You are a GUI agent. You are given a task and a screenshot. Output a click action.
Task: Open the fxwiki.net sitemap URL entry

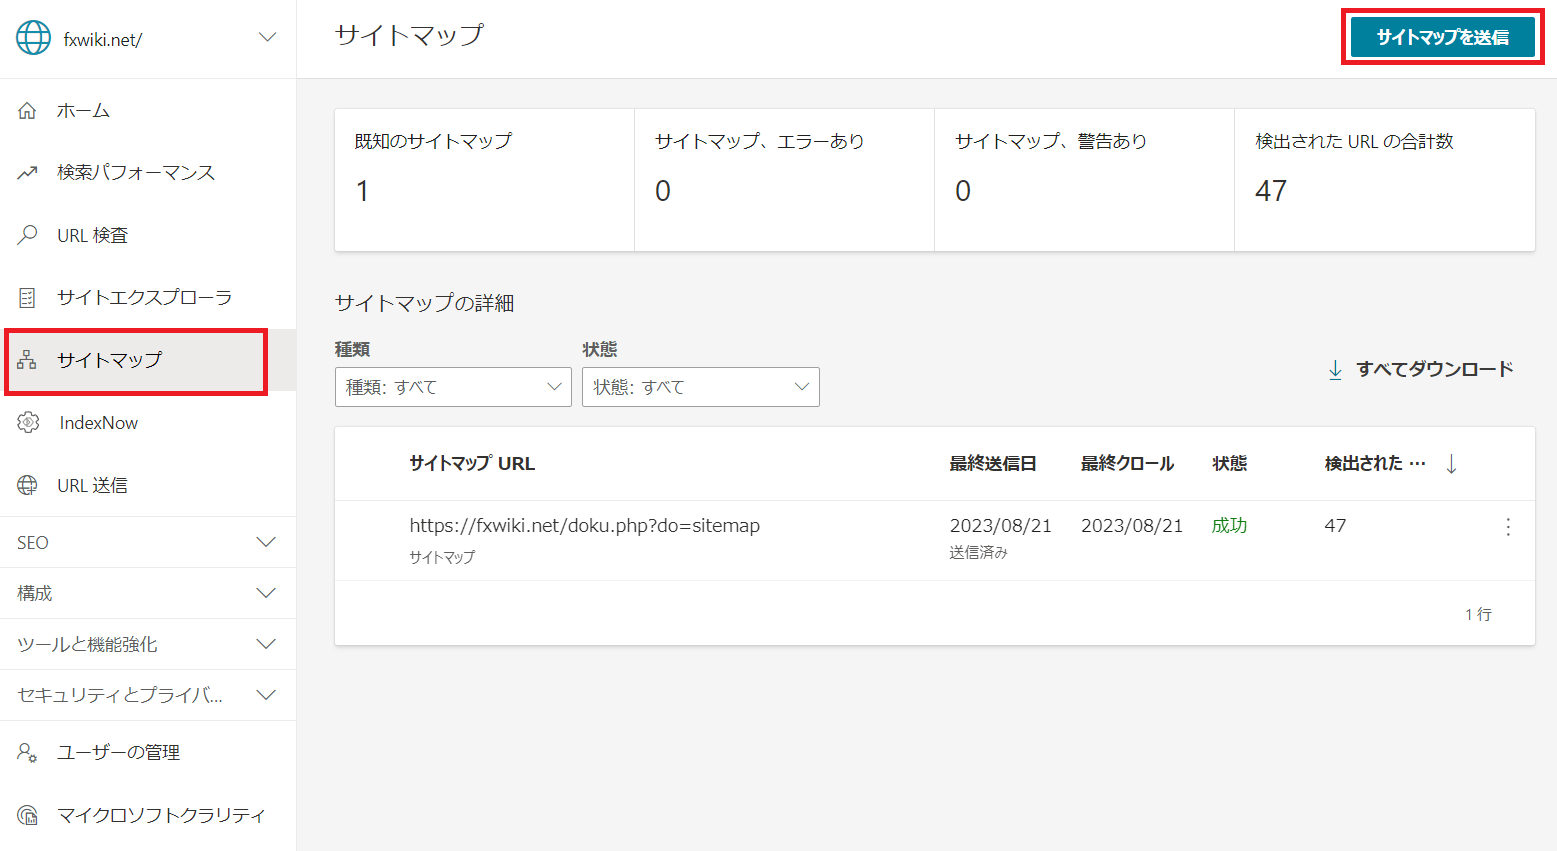pyautogui.click(x=585, y=525)
